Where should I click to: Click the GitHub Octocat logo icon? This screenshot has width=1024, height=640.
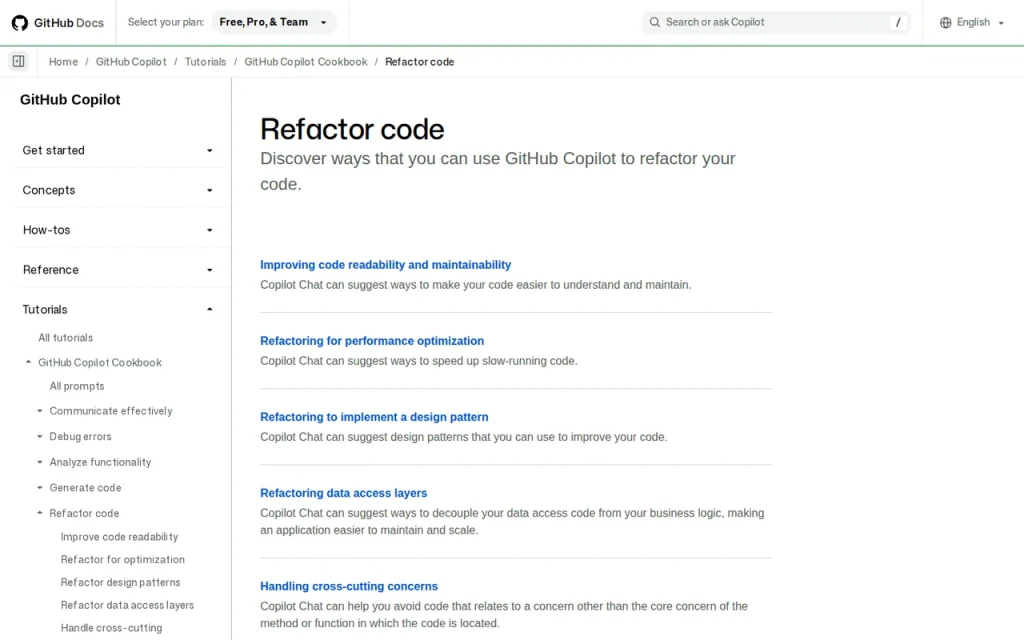[x=20, y=23]
